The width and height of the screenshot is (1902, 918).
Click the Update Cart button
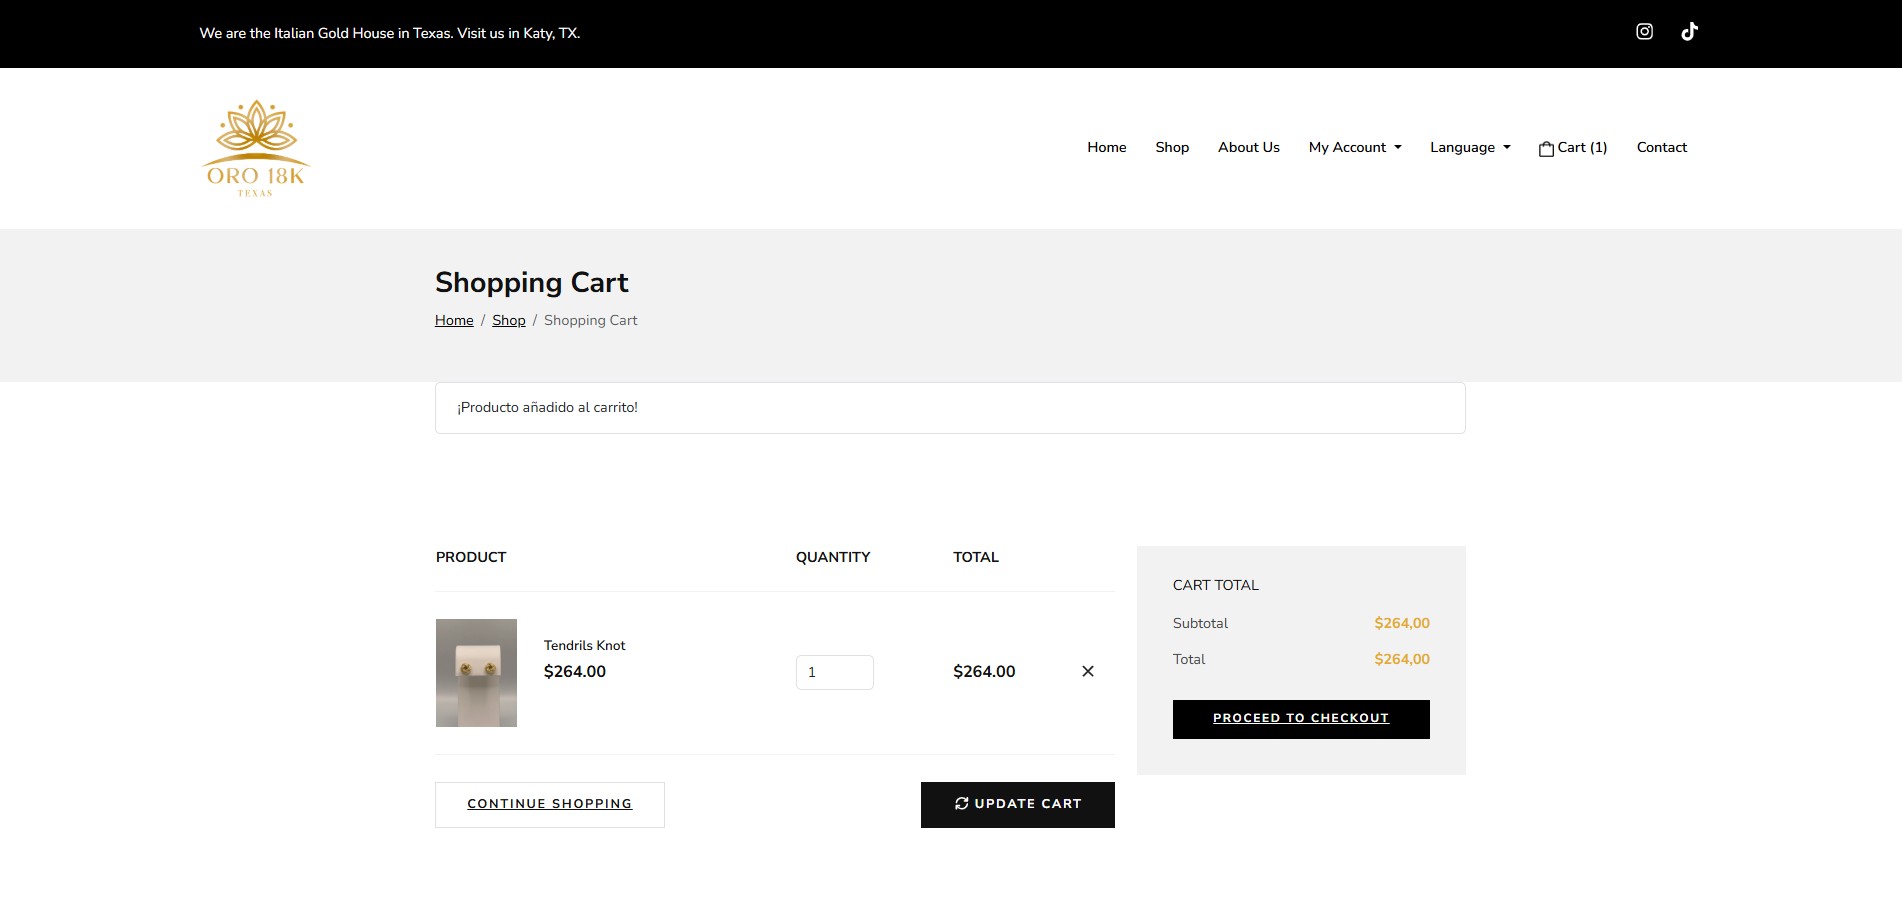[1018, 805]
